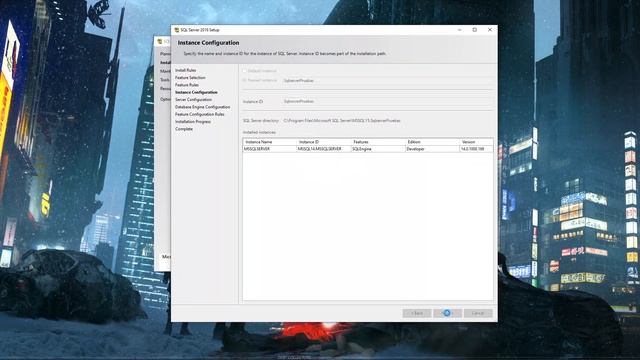The height and width of the screenshot is (360, 640).
Task: Click the Server Configuration step
Action: coord(193,100)
